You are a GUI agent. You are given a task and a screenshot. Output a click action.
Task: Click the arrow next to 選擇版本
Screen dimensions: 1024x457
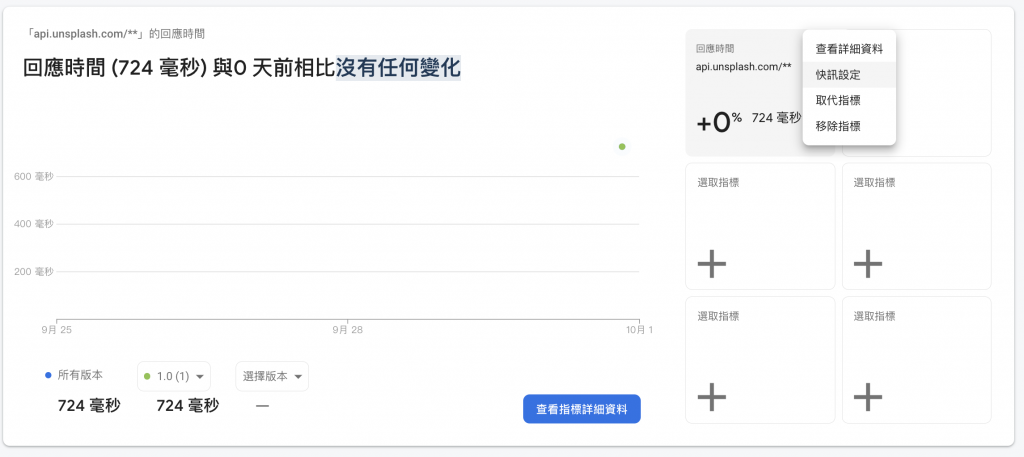(x=298, y=377)
